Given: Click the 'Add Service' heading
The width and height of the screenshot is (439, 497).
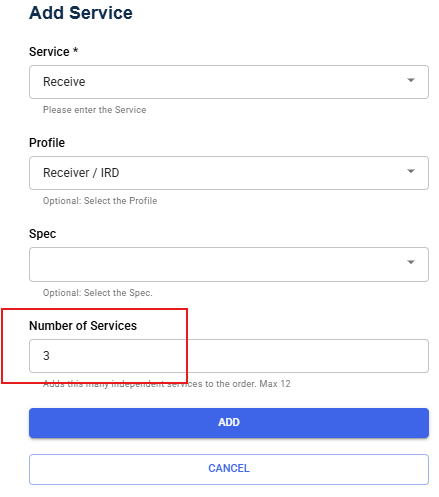Looking at the screenshot, I should 81,13.
